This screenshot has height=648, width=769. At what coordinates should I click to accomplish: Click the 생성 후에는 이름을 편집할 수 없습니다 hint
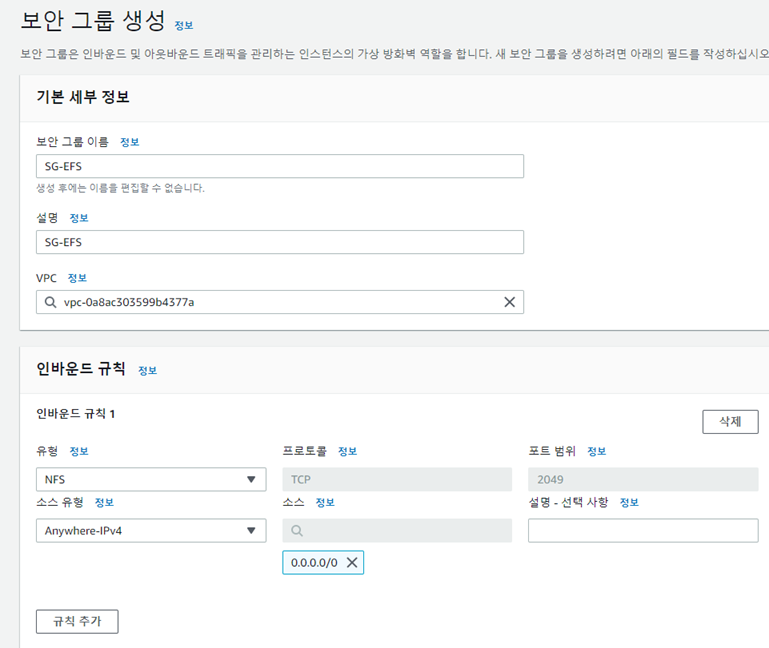pos(121,188)
